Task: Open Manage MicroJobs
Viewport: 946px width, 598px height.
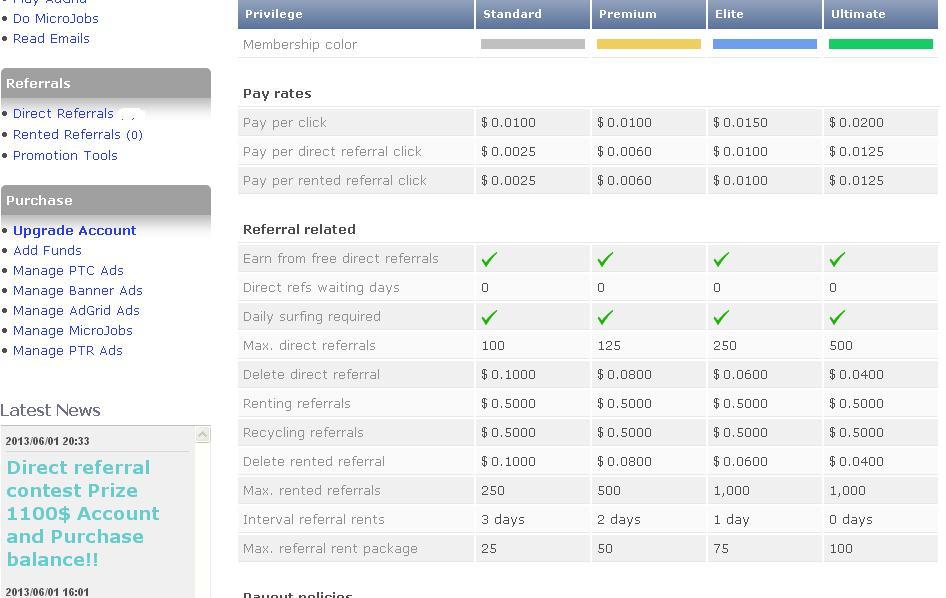Action: (72, 330)
